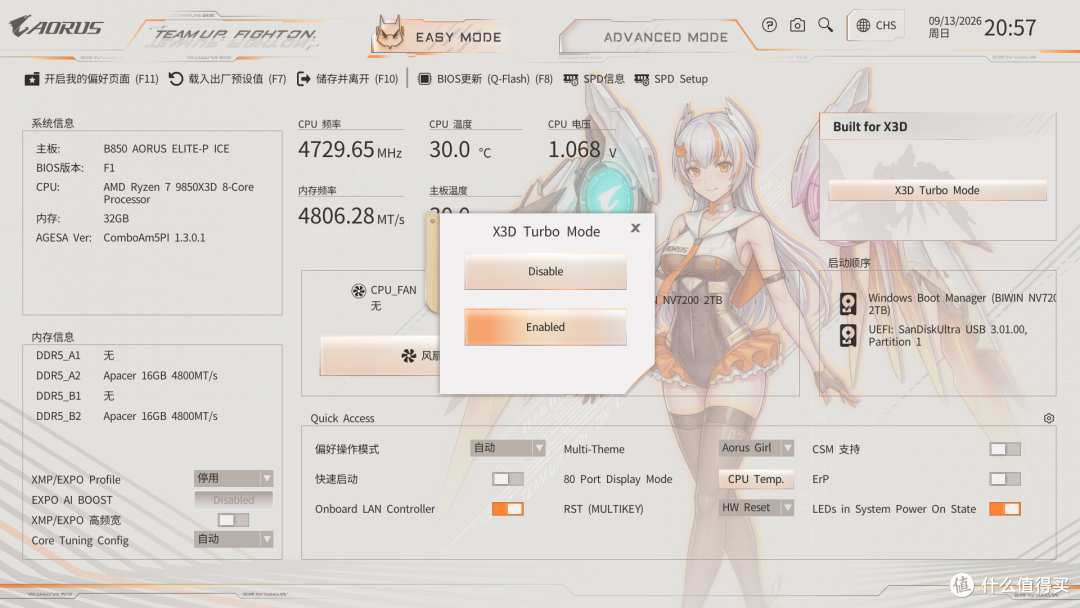Screen dimensions: 1080x608
Task: Open 开启我的偏好页面 (F11)
Action: tap(92, 79)
